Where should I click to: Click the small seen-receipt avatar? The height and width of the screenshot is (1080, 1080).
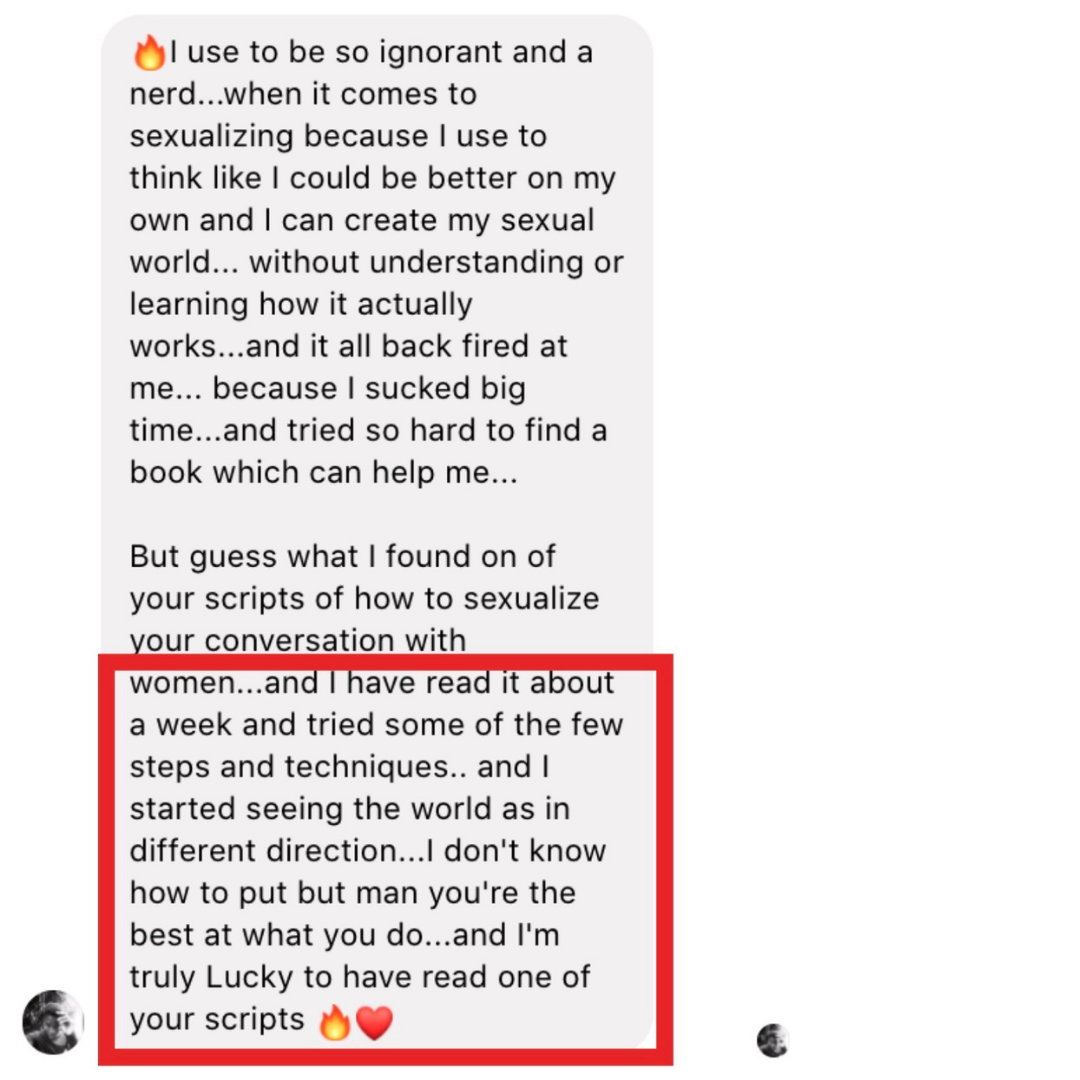[x=772, y=1040]
